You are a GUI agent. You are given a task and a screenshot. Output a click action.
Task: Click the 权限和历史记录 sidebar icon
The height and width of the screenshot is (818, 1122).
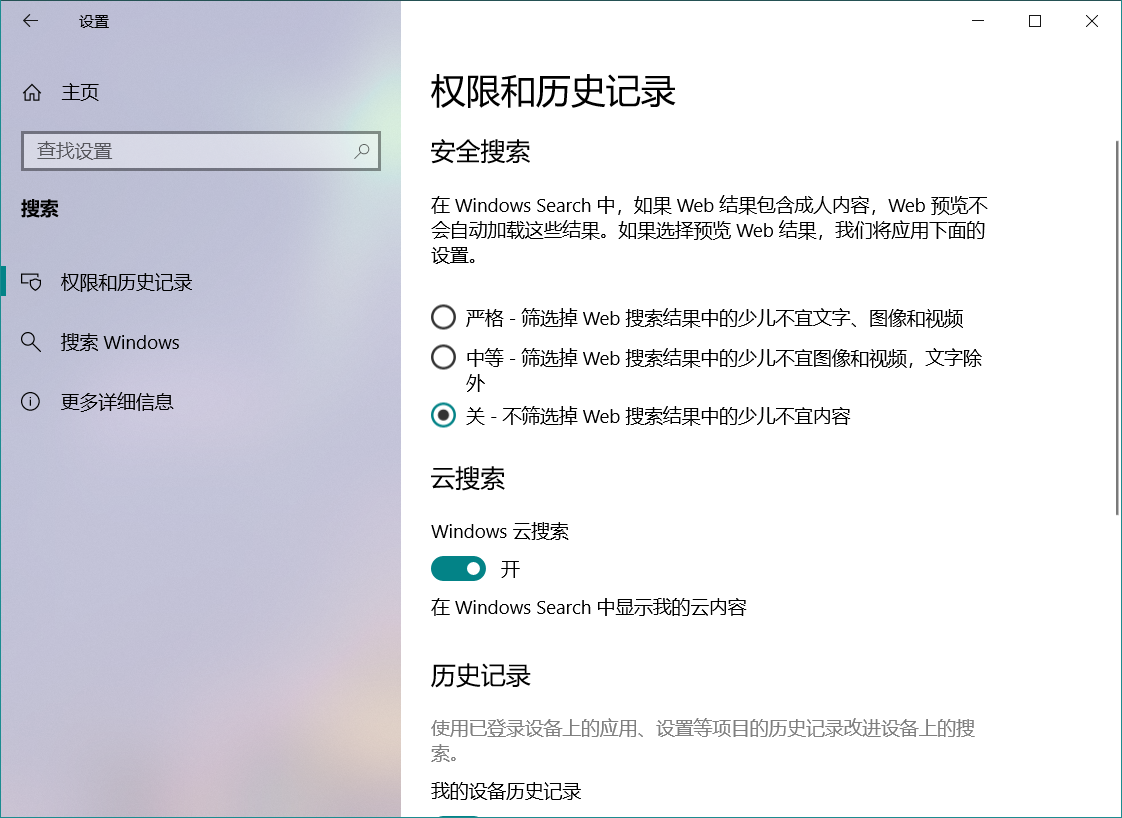click(x=31, y=282)
